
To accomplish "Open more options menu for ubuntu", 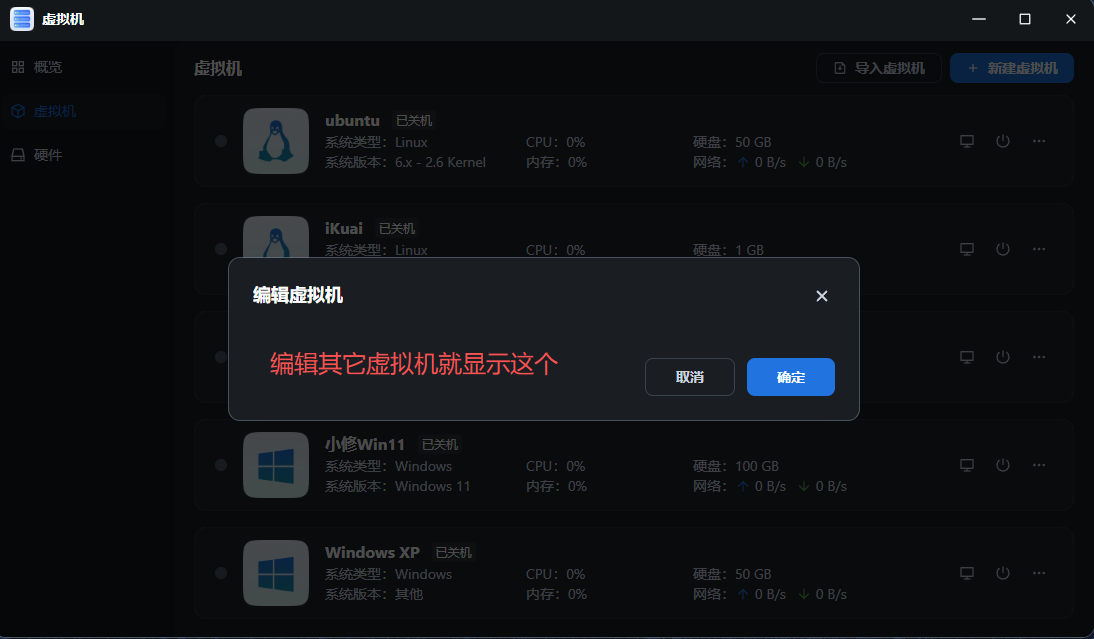I will pos(1039,141).
